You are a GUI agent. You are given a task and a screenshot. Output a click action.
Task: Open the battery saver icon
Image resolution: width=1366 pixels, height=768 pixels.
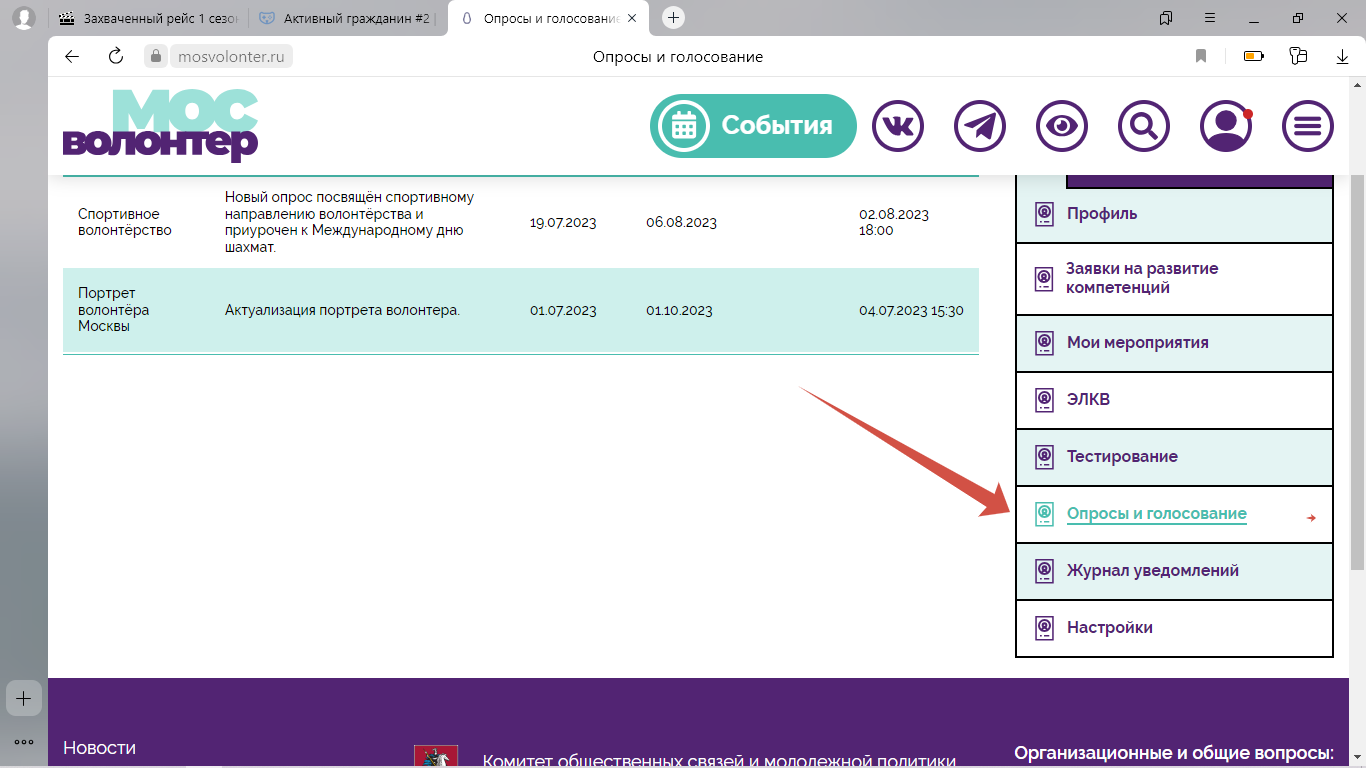[1254, 57]
